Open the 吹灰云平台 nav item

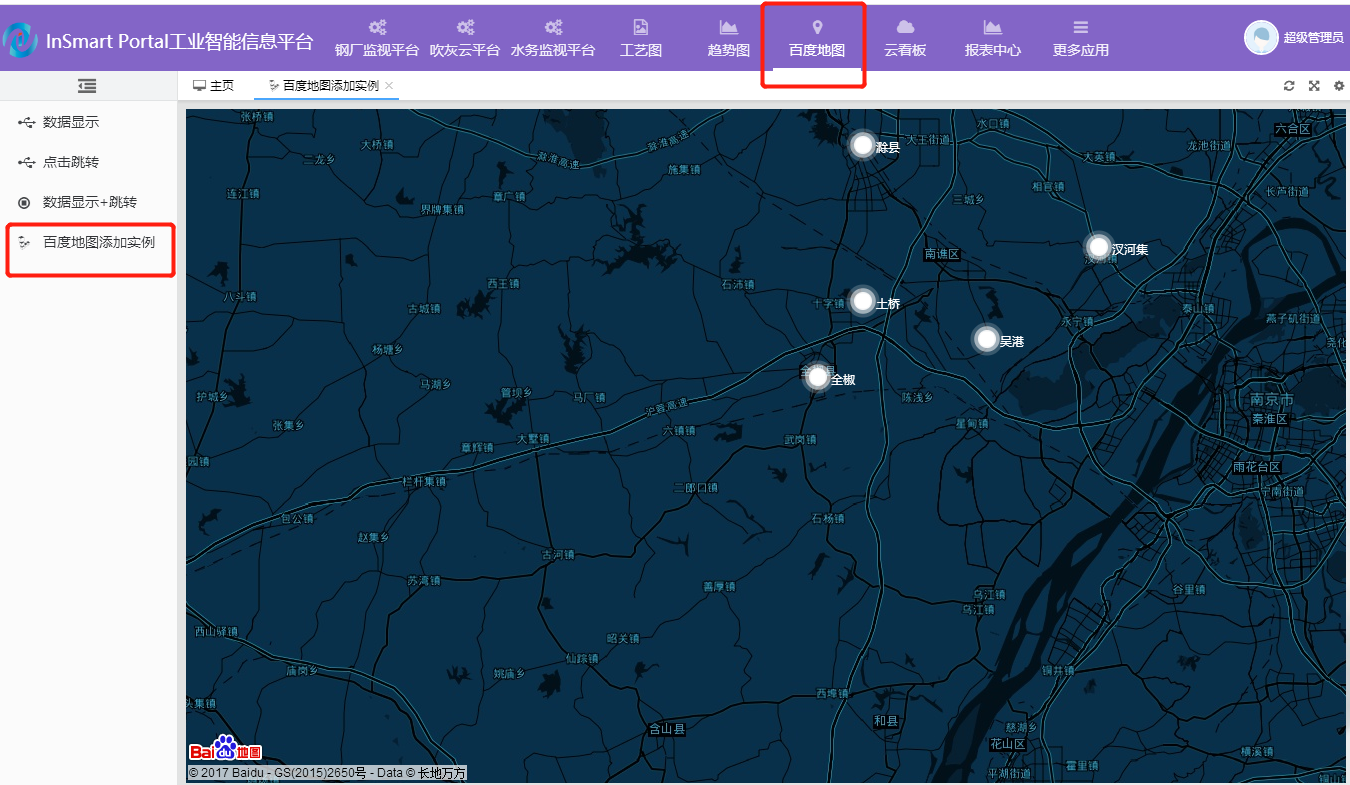[x=465, y=38]
